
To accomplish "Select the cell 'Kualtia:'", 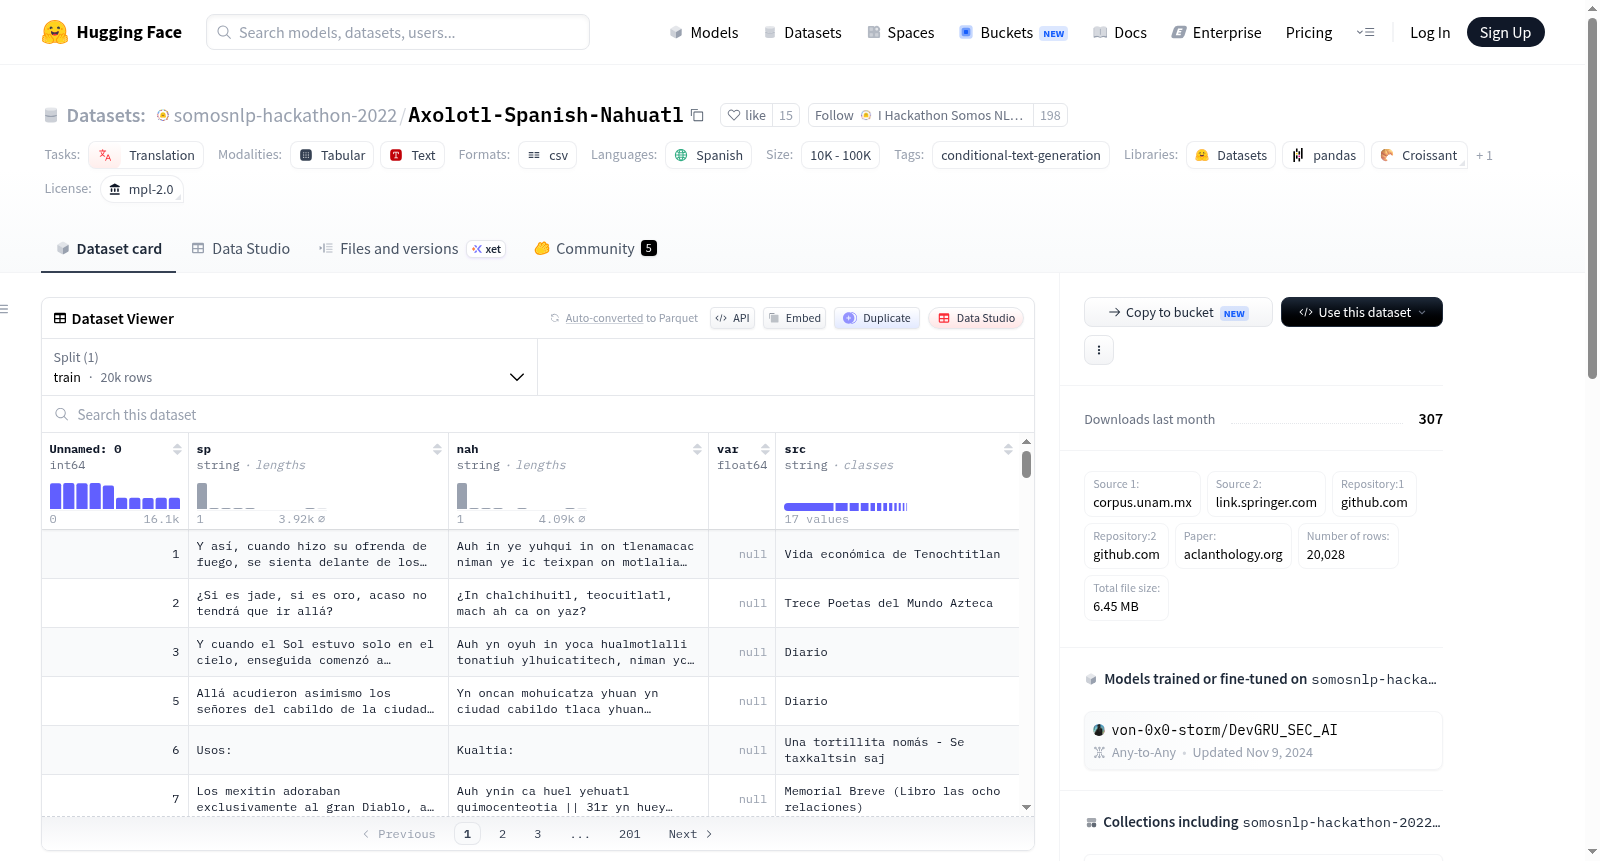I will coord(578,750).
